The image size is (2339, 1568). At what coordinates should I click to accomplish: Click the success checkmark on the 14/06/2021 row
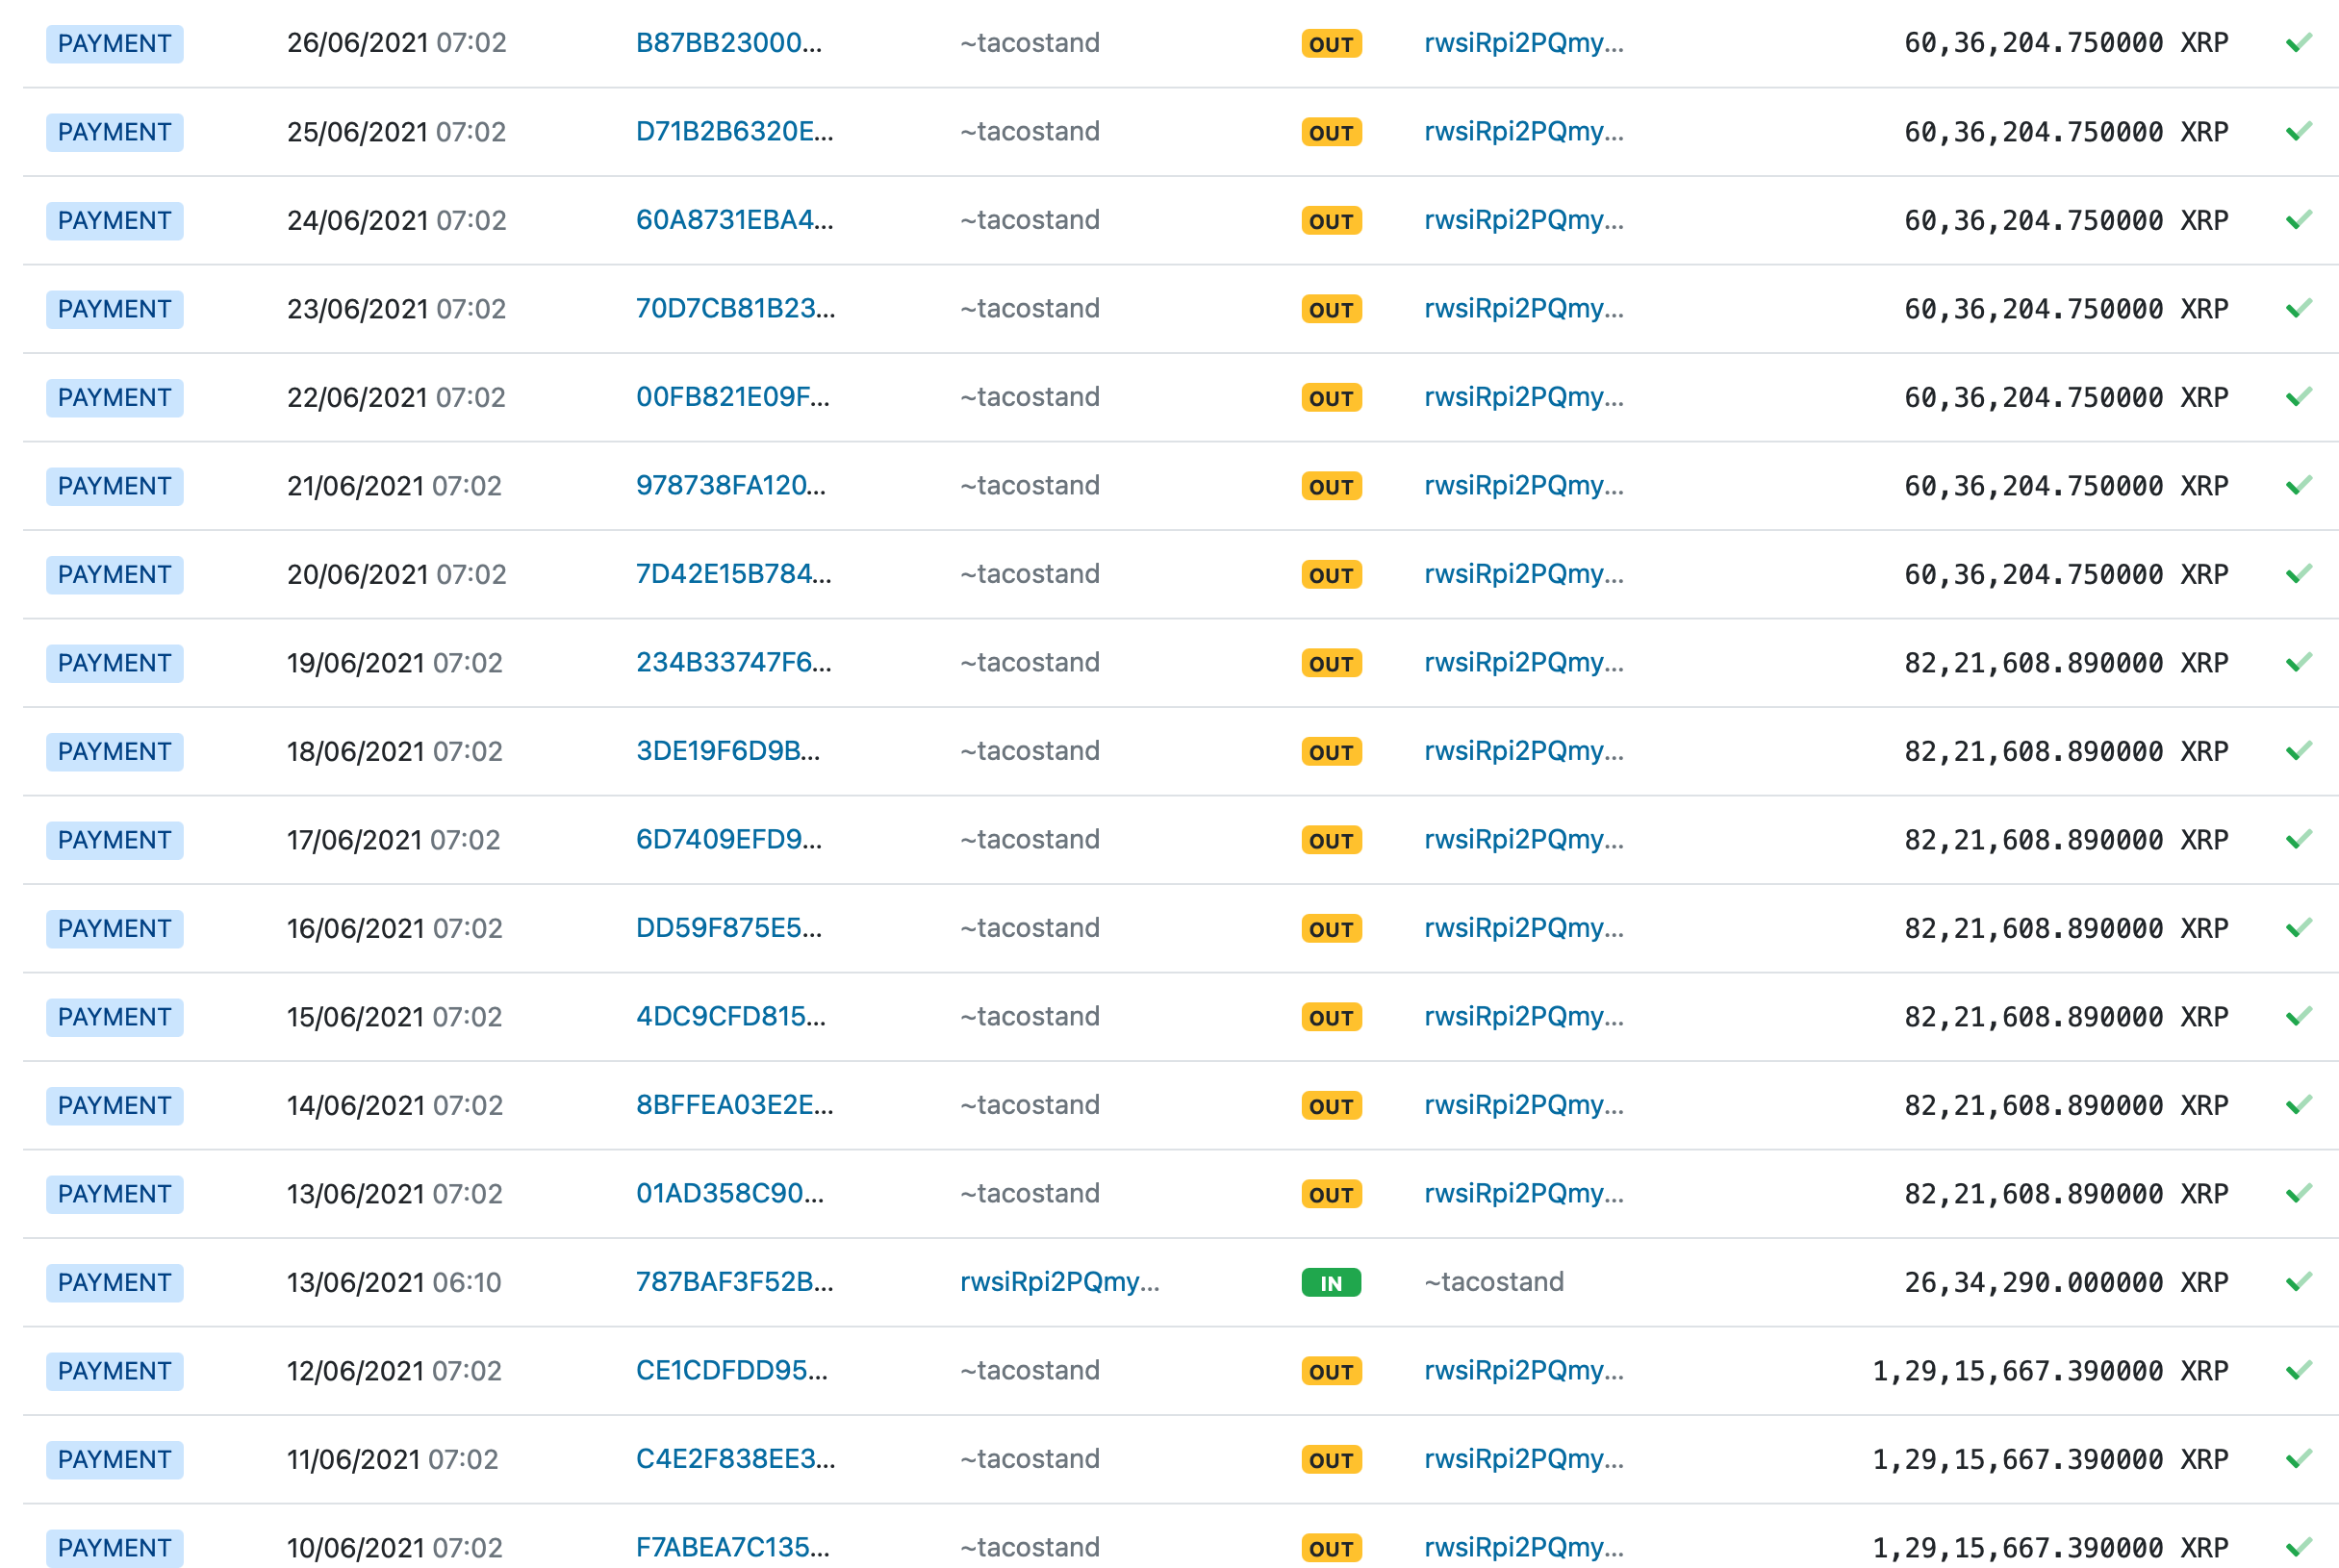2299,1105
